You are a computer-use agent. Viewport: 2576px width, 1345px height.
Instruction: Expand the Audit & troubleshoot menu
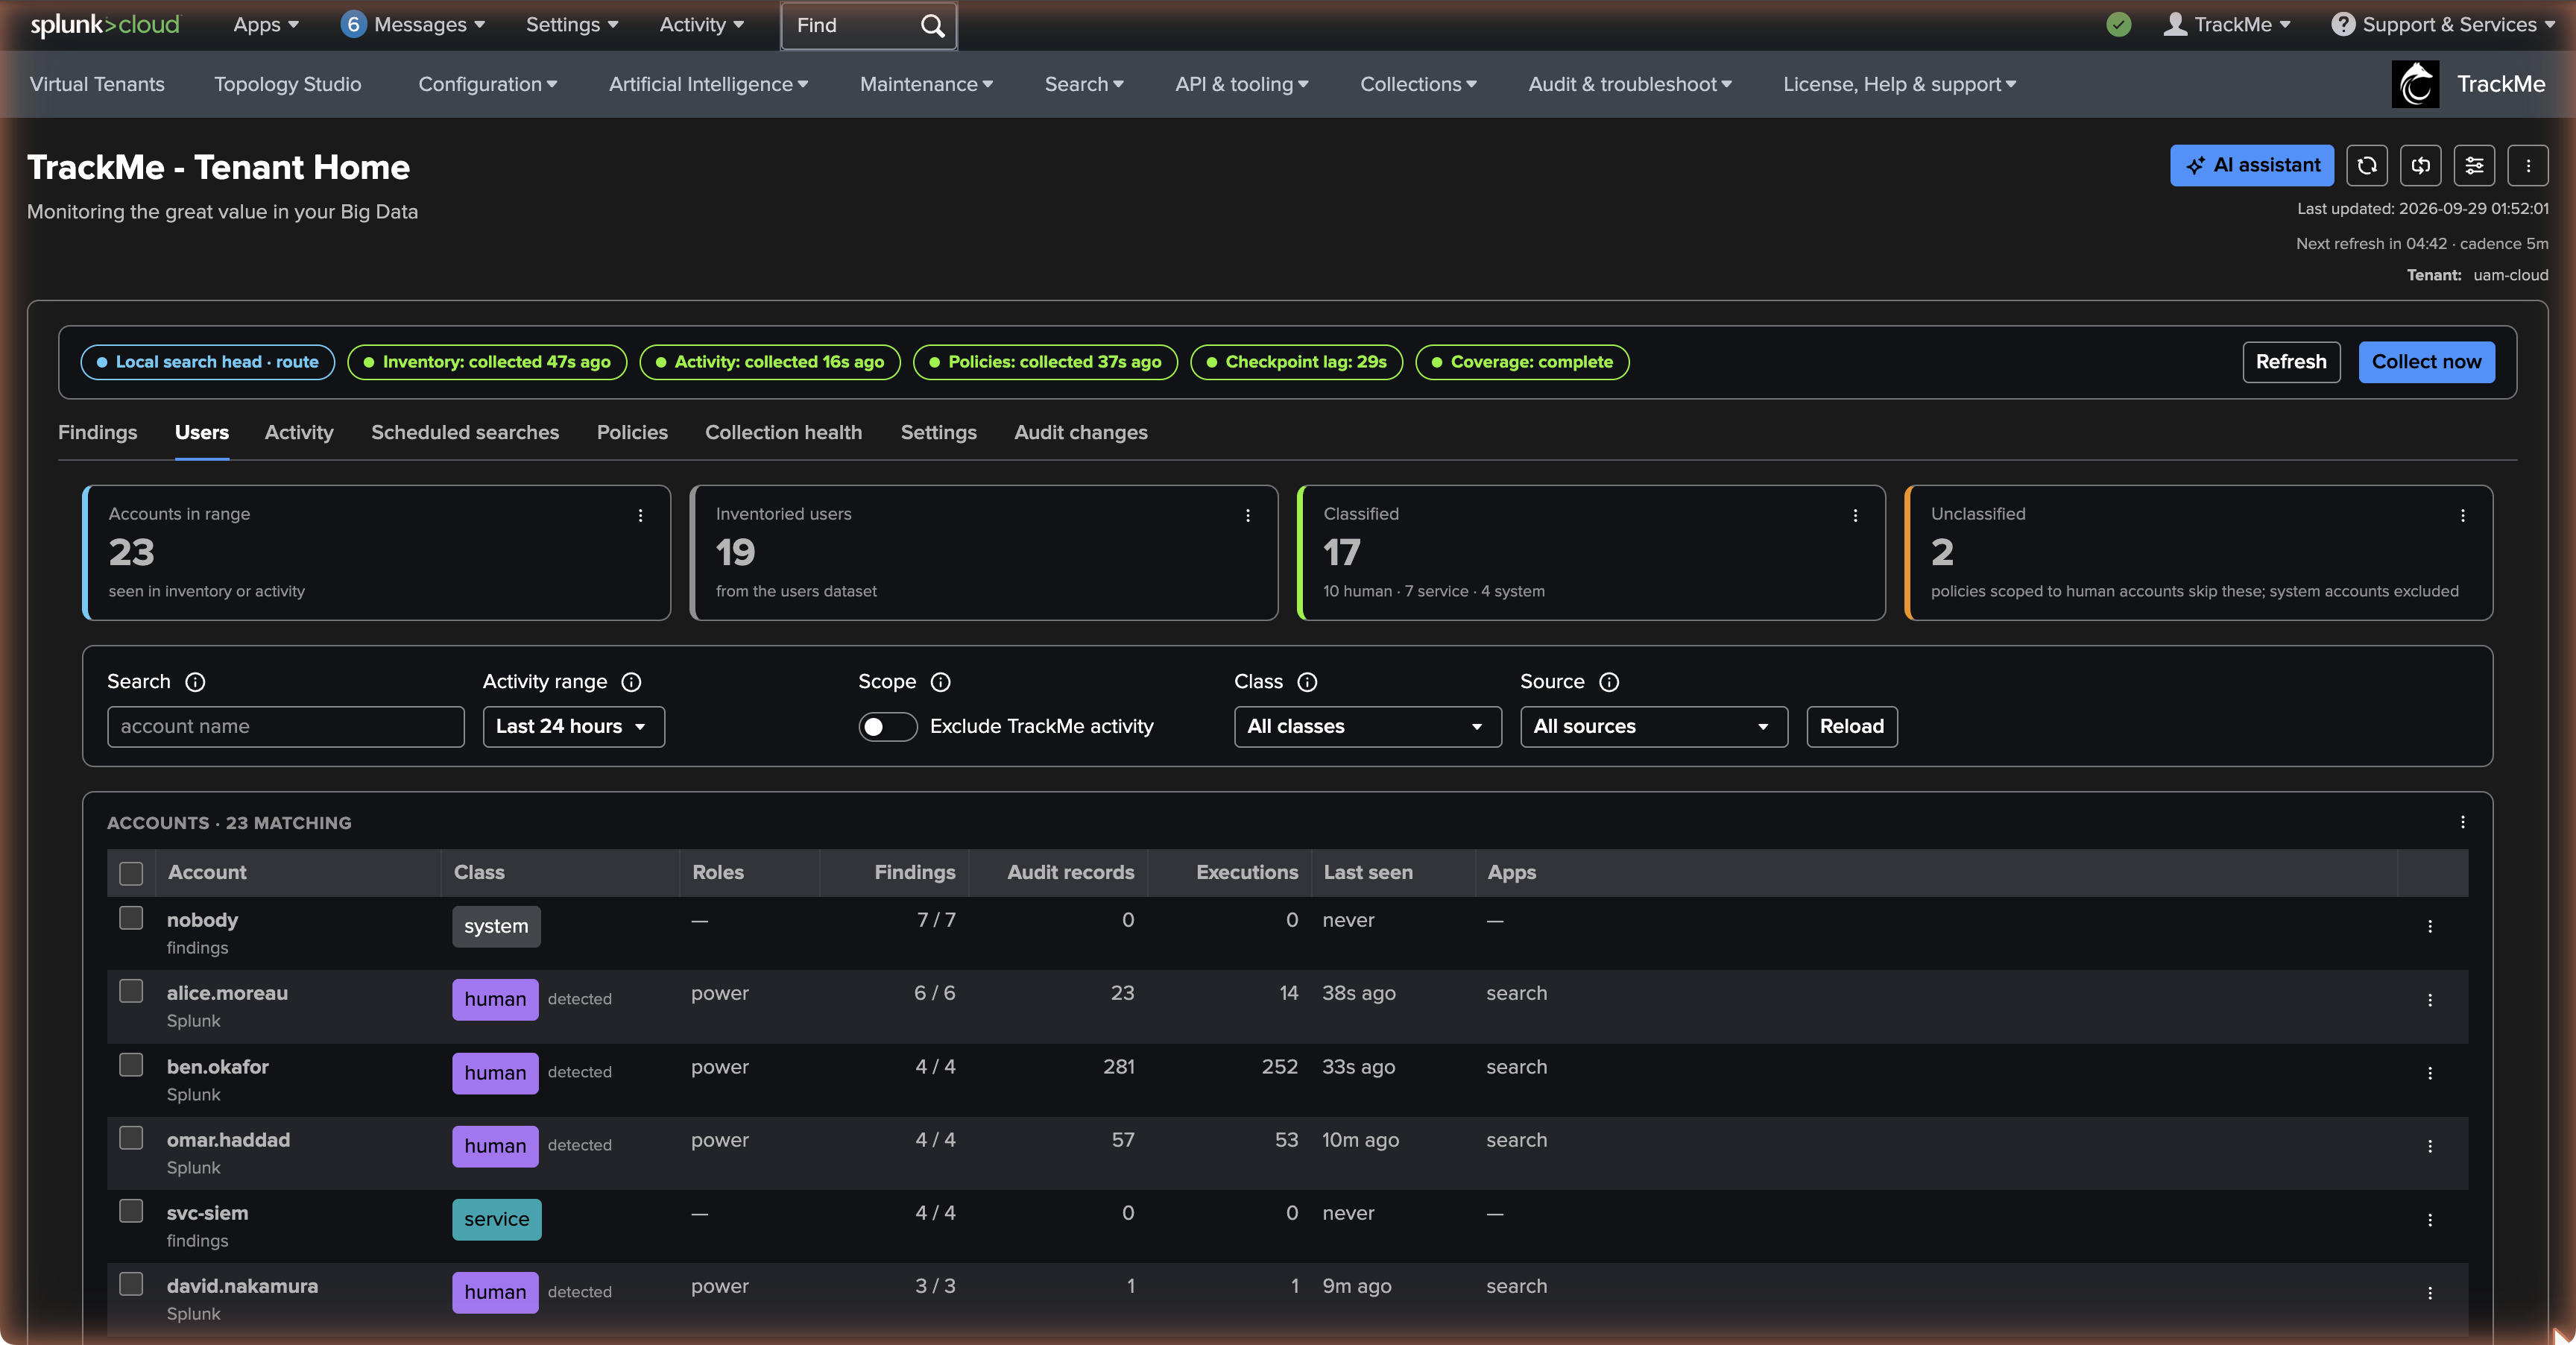click(x=1630, y=84)
